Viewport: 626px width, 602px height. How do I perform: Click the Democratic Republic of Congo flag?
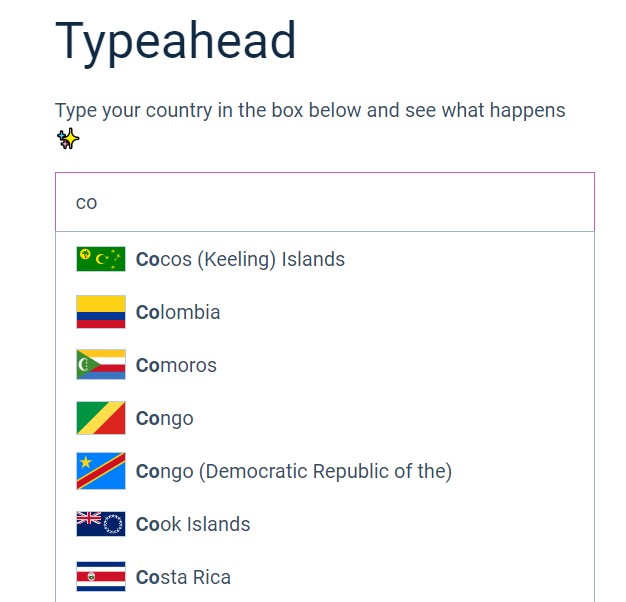click(101, 471)
